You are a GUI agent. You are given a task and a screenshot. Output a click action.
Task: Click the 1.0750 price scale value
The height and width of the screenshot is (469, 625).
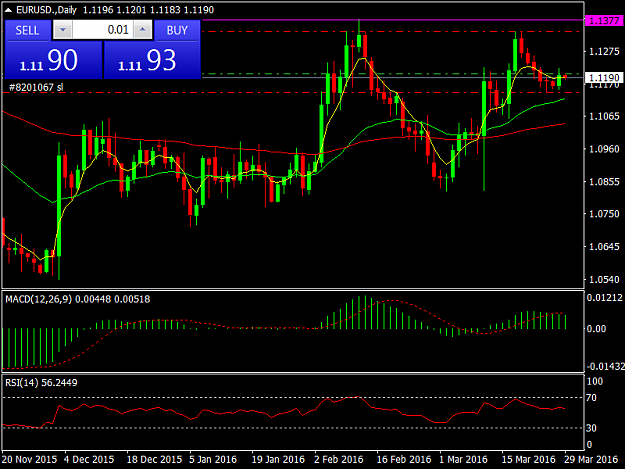[x=604, y=214]
